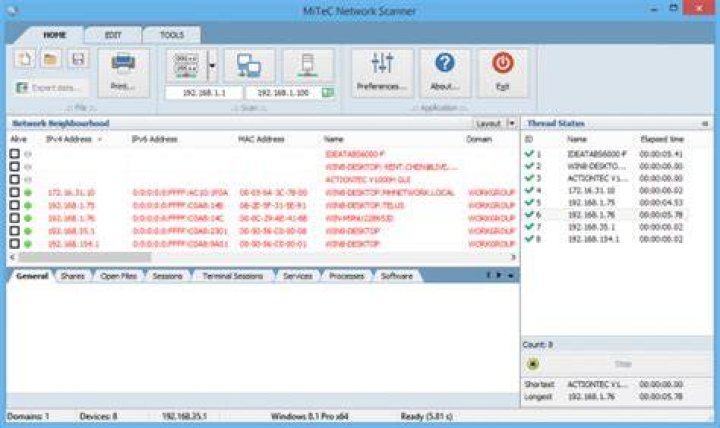Click the round Stop icon under Count
The width and height of the screenshot is (720, 428).
[533, 364]
